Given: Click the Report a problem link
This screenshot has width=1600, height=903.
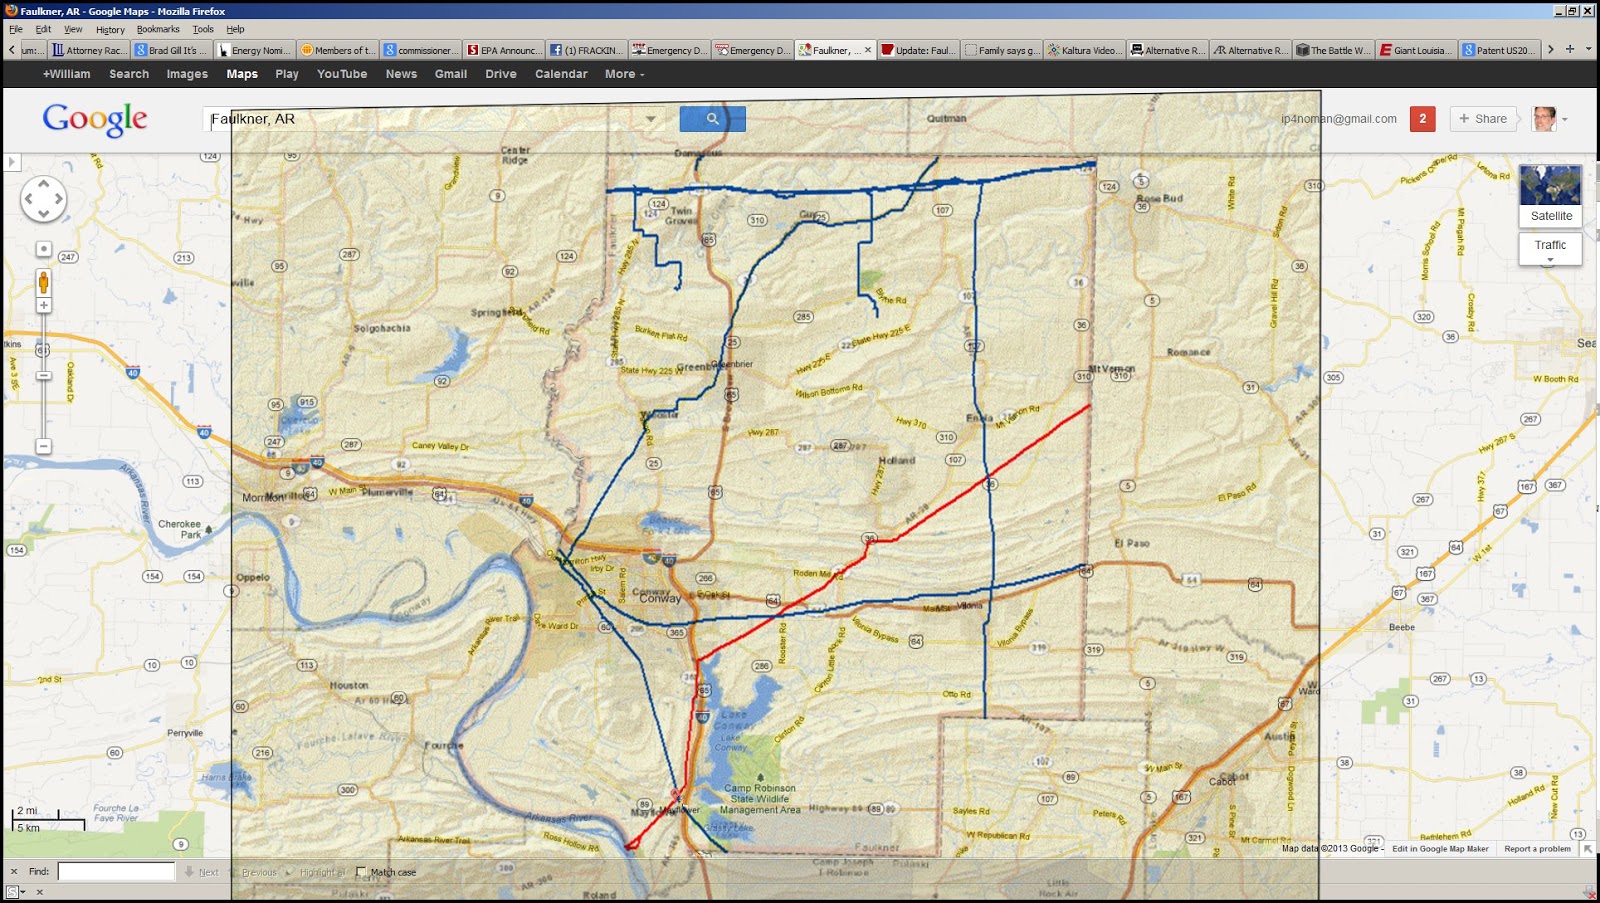Looking at the screenshot, I should tap(1537, 849).
